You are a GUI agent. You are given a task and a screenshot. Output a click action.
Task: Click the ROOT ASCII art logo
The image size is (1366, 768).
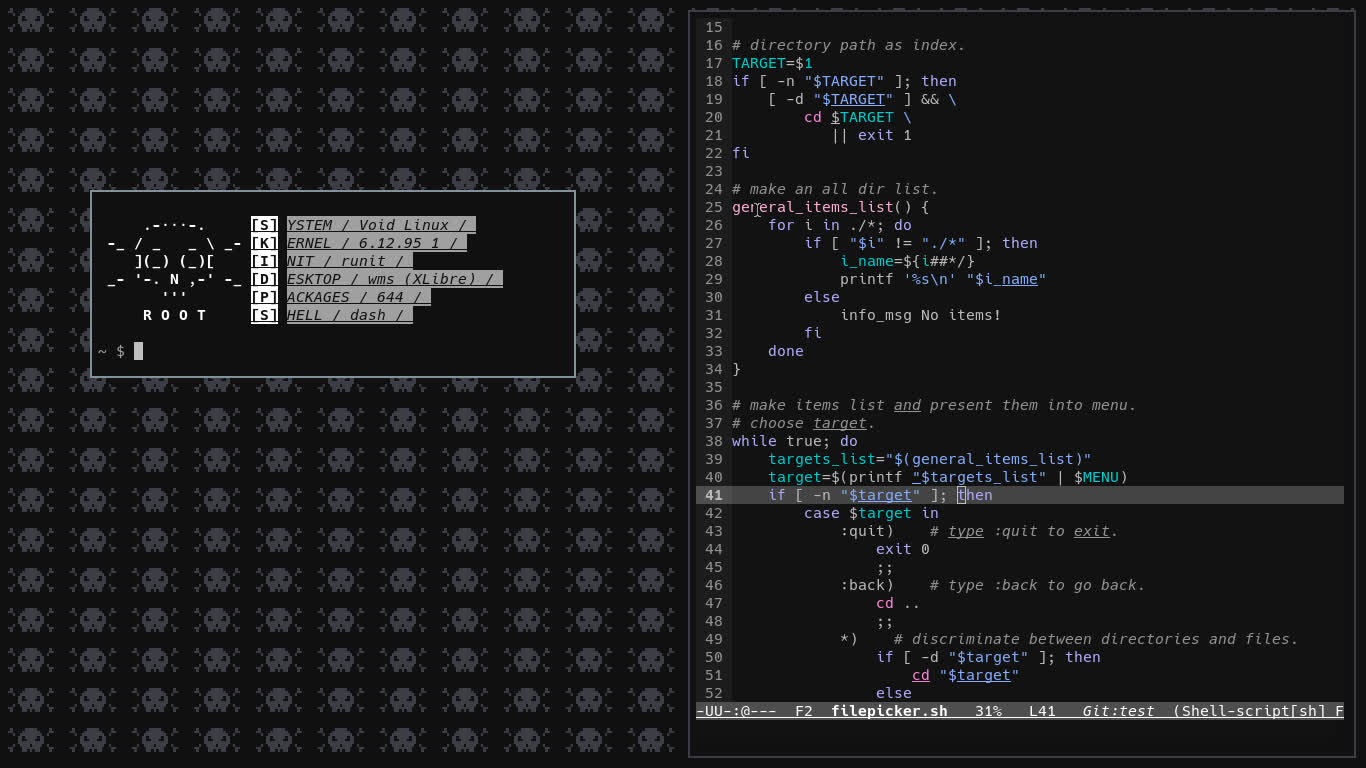174,270
